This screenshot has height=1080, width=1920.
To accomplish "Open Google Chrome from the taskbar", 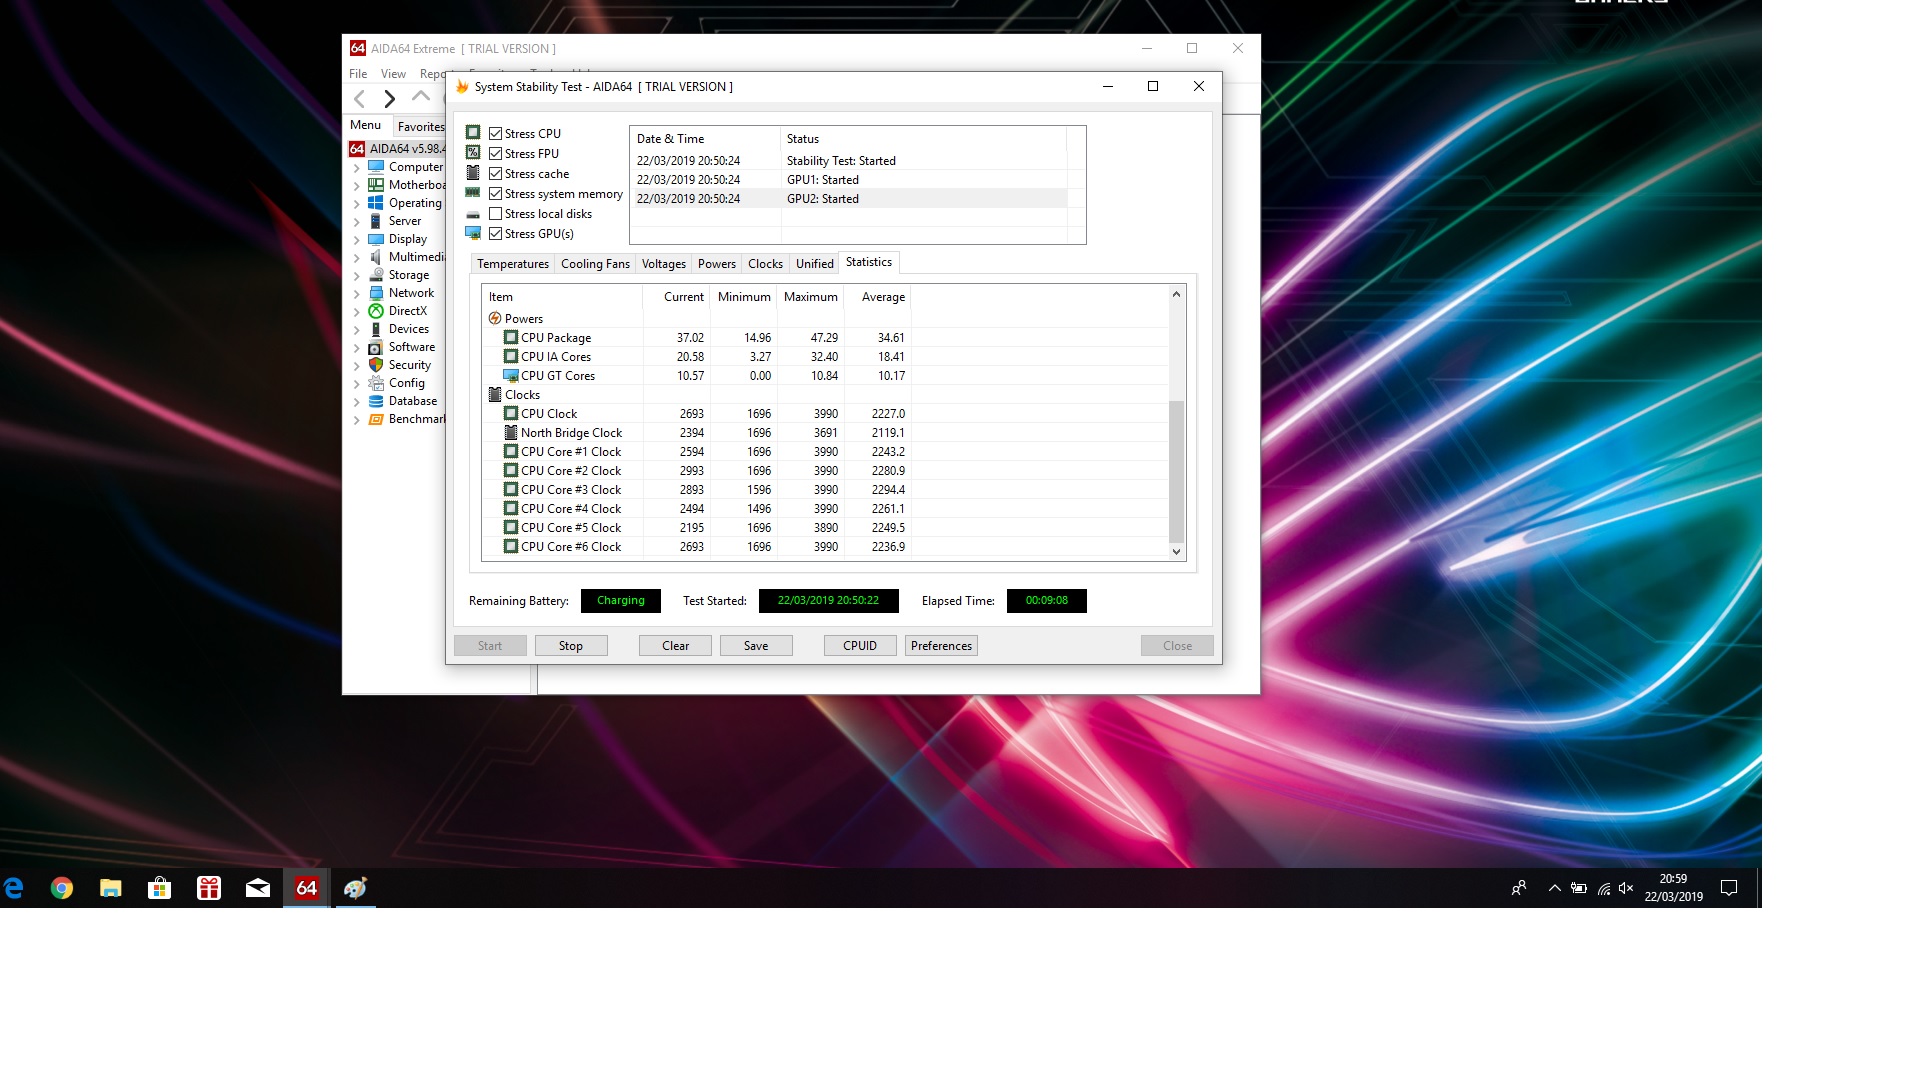I will point(62,888).
